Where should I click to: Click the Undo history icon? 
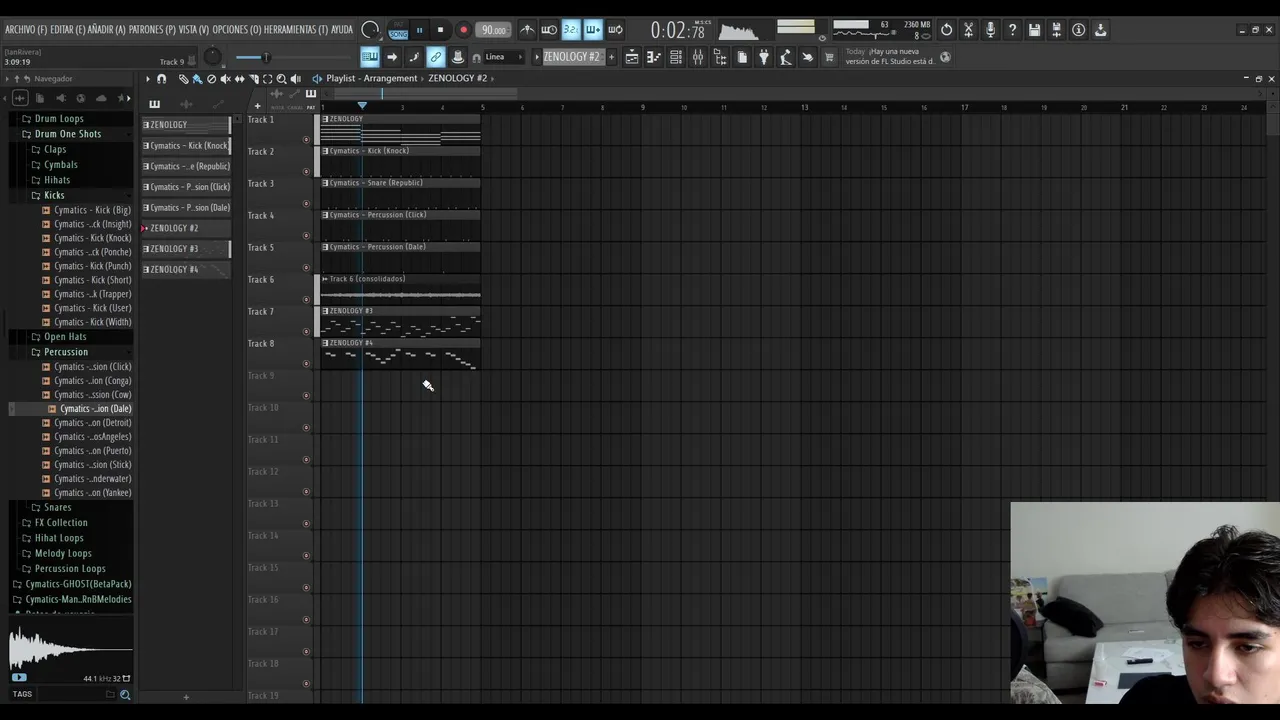coord(946,30)
